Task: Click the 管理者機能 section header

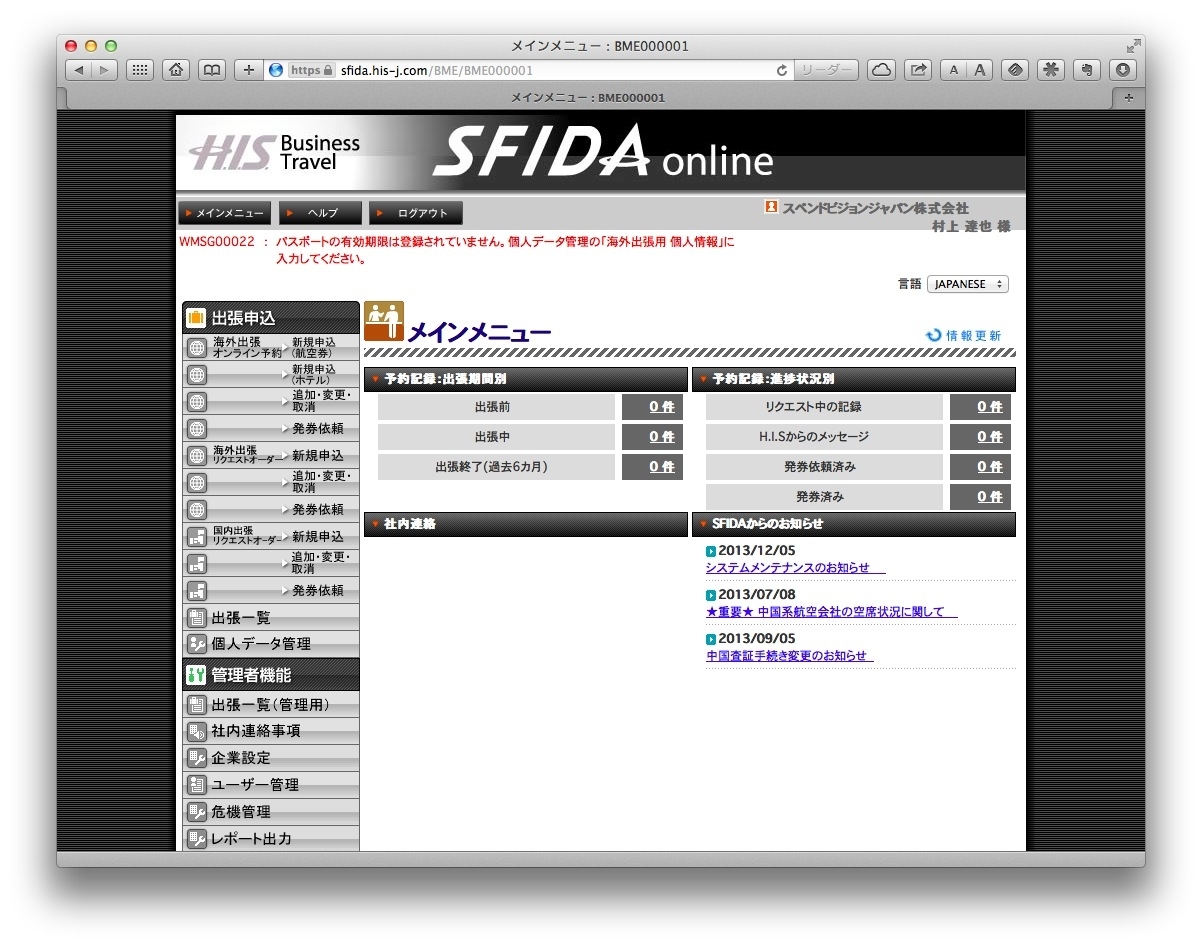Action: [271, 675]
